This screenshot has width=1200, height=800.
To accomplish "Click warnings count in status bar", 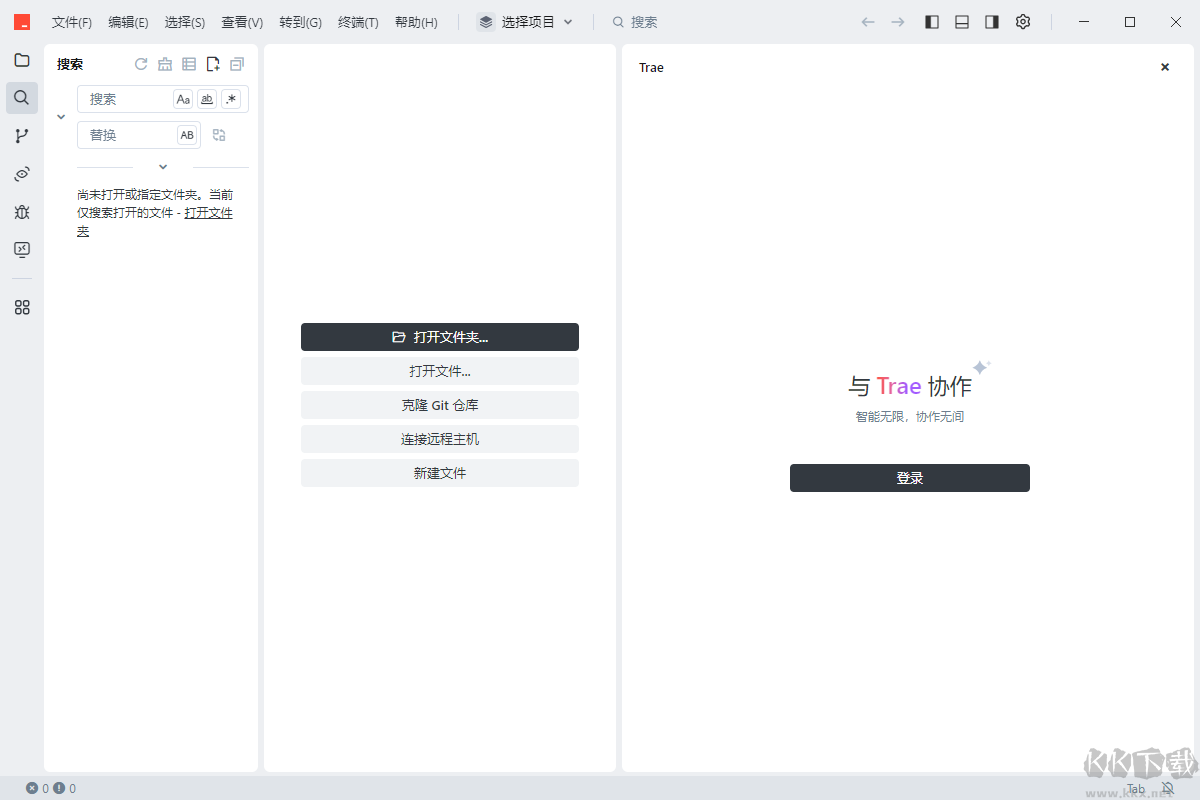I will pos(64,788).
